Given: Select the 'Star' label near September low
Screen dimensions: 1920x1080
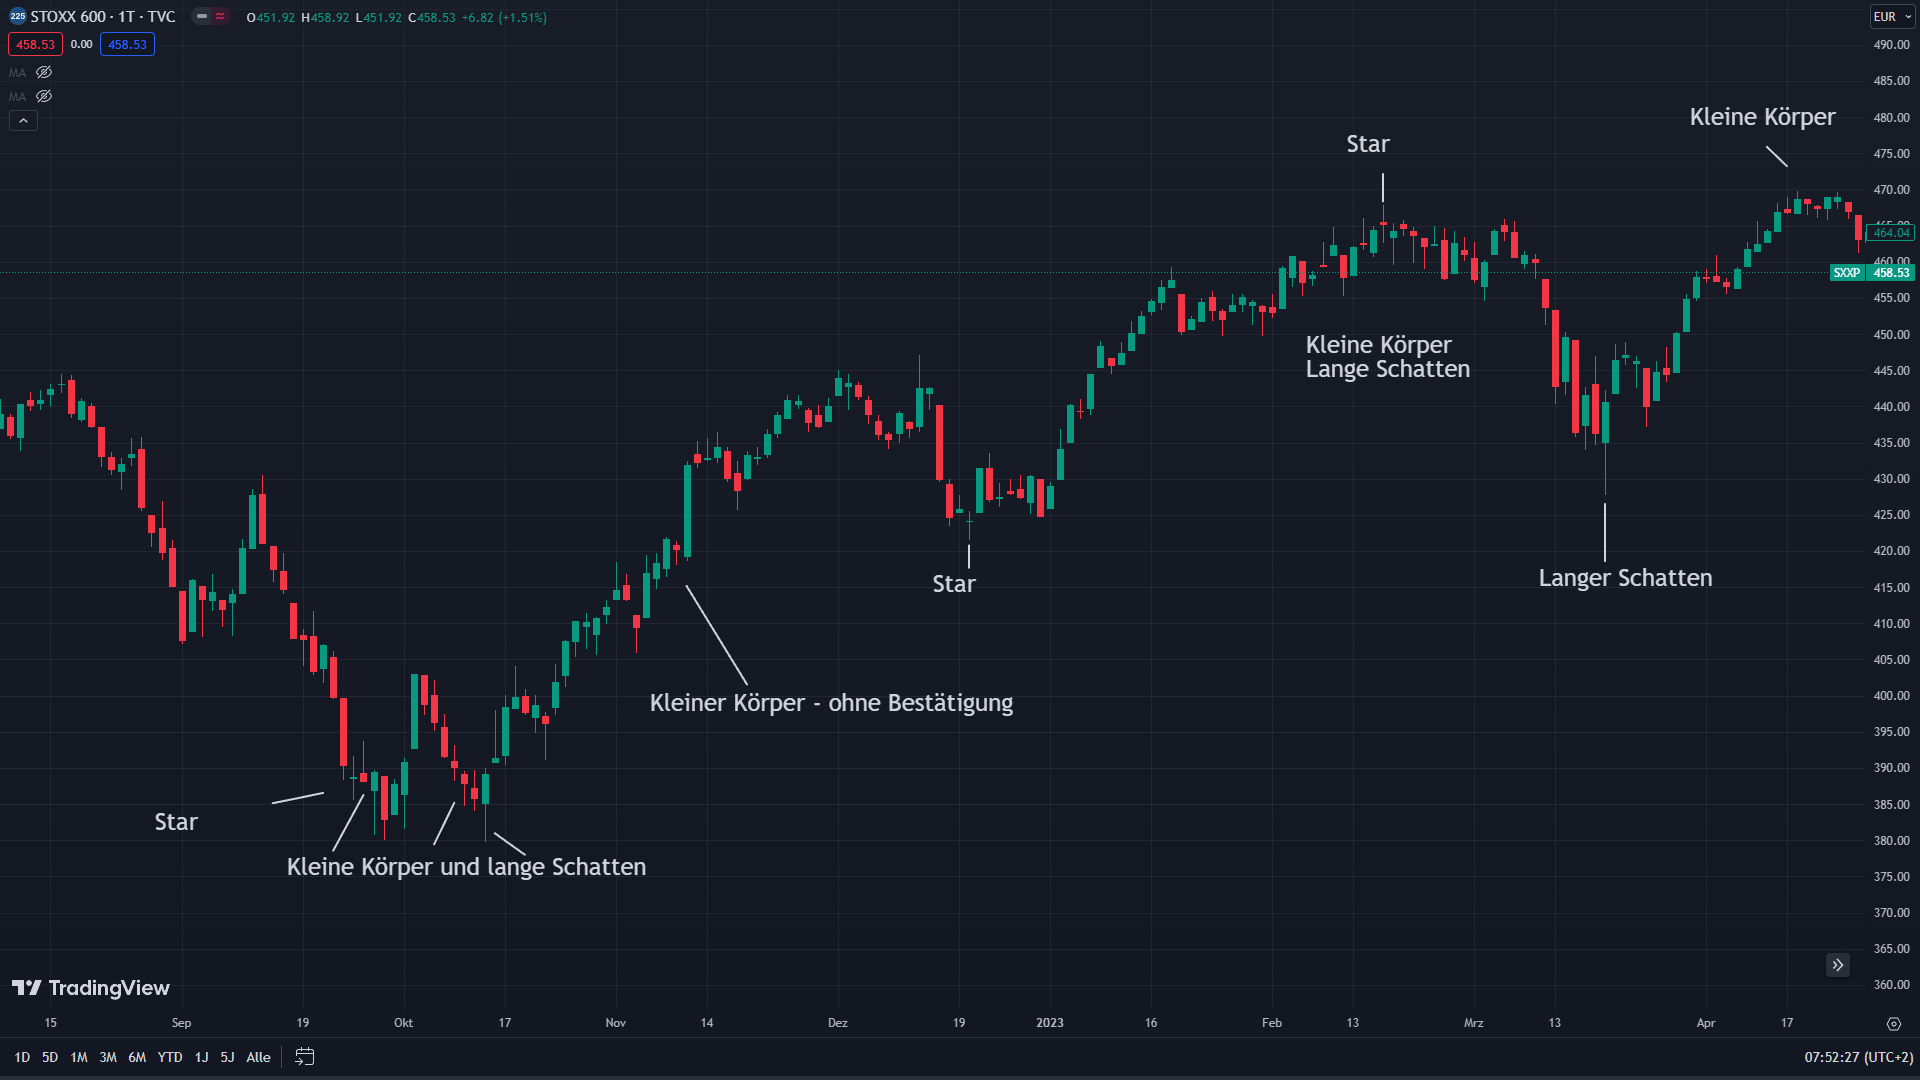Looking at the screenshot, I should [176, 822].
